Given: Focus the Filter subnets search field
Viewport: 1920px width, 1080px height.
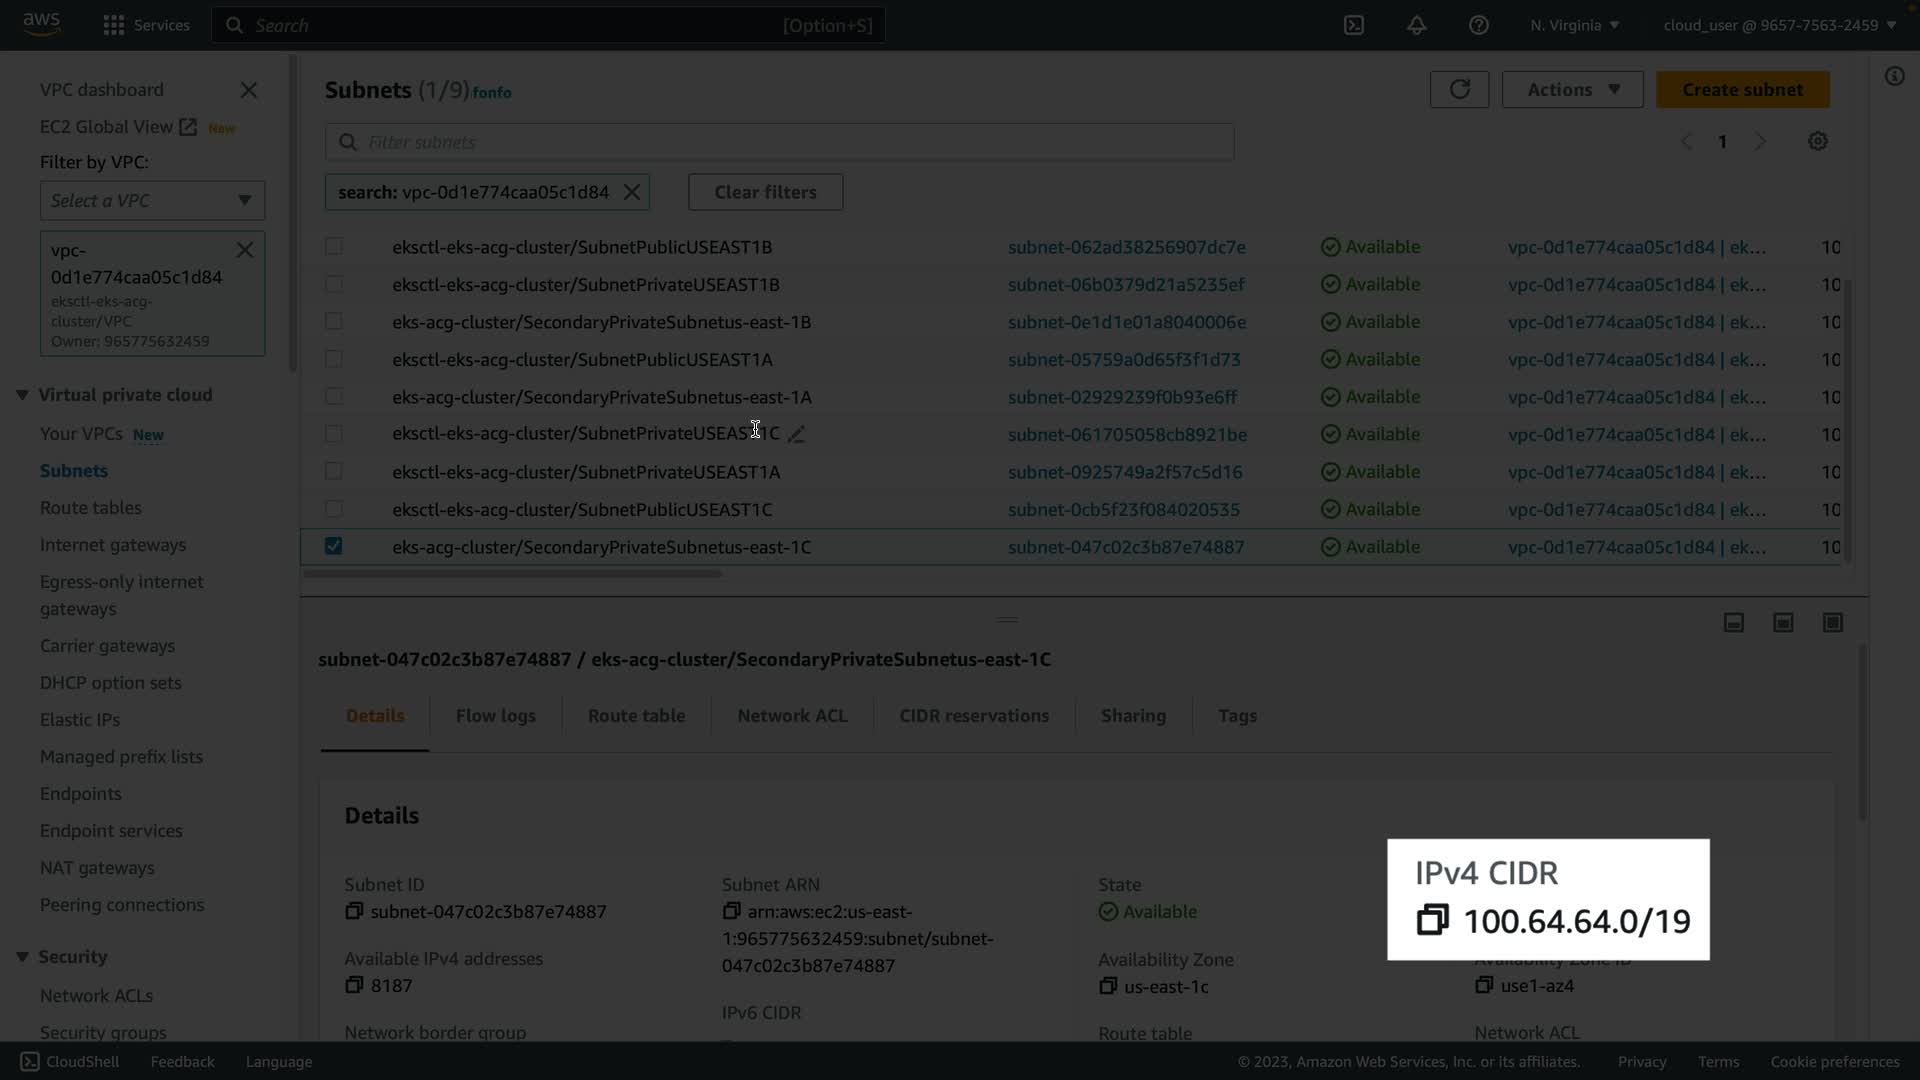Looking at the screenshot, I should [780, 142].
